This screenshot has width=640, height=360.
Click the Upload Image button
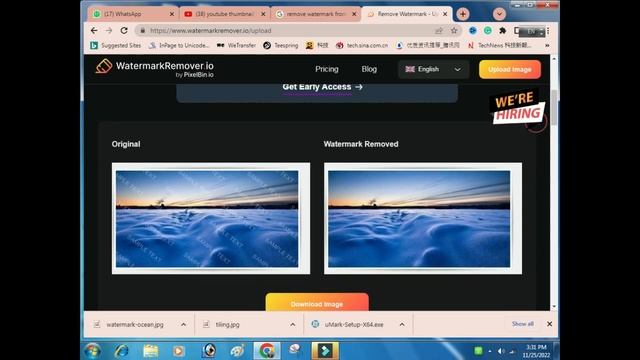point(510,69)
